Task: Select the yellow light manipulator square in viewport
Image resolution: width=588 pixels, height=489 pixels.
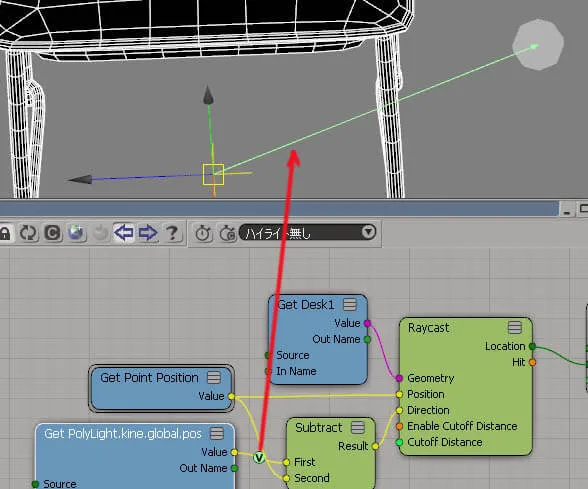Action: pyautogui.click(x=213, y=174)
